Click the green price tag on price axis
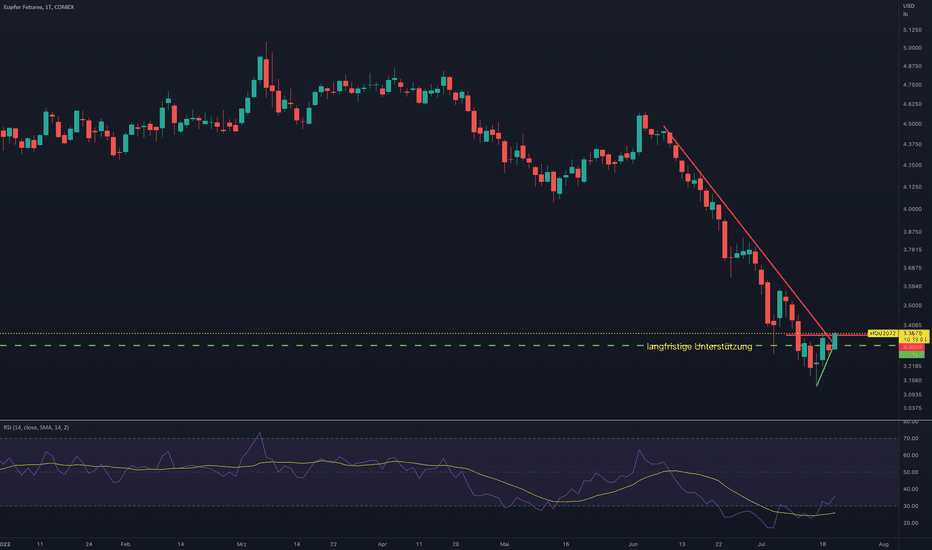The image size is (932, 550). click(x=912, y=354)
